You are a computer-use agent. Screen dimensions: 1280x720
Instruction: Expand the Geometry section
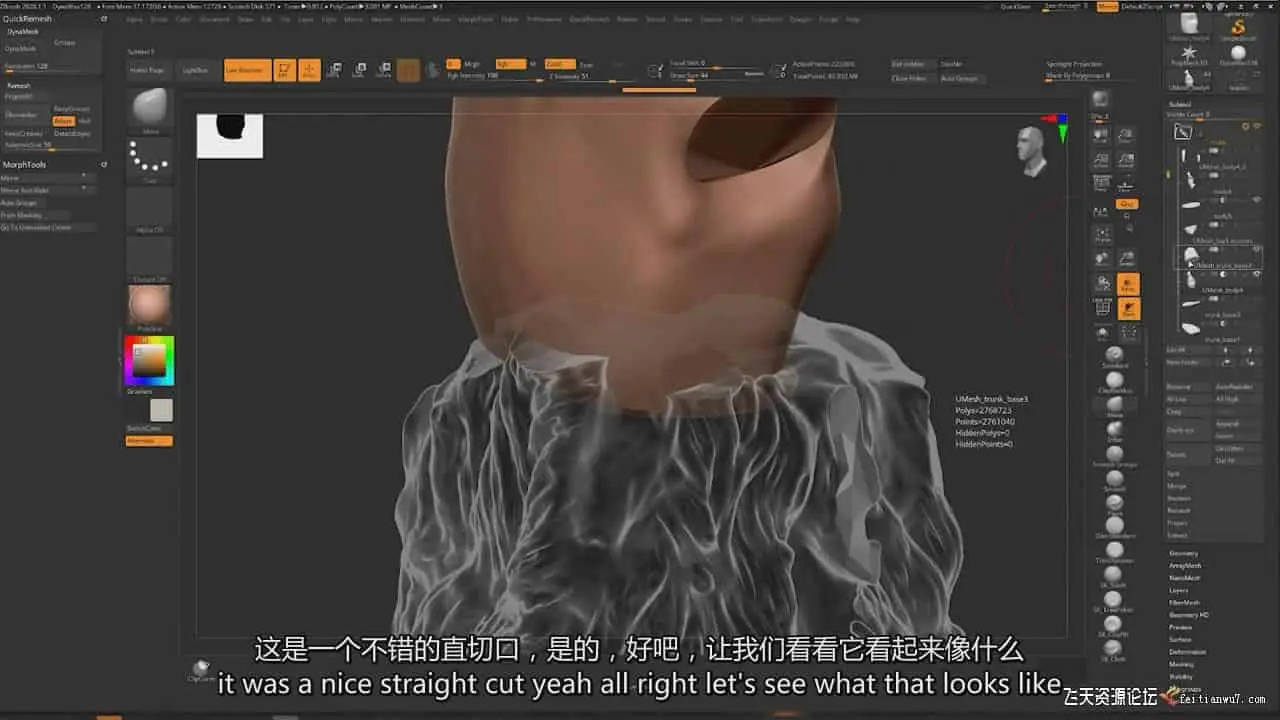point(1184,554)
